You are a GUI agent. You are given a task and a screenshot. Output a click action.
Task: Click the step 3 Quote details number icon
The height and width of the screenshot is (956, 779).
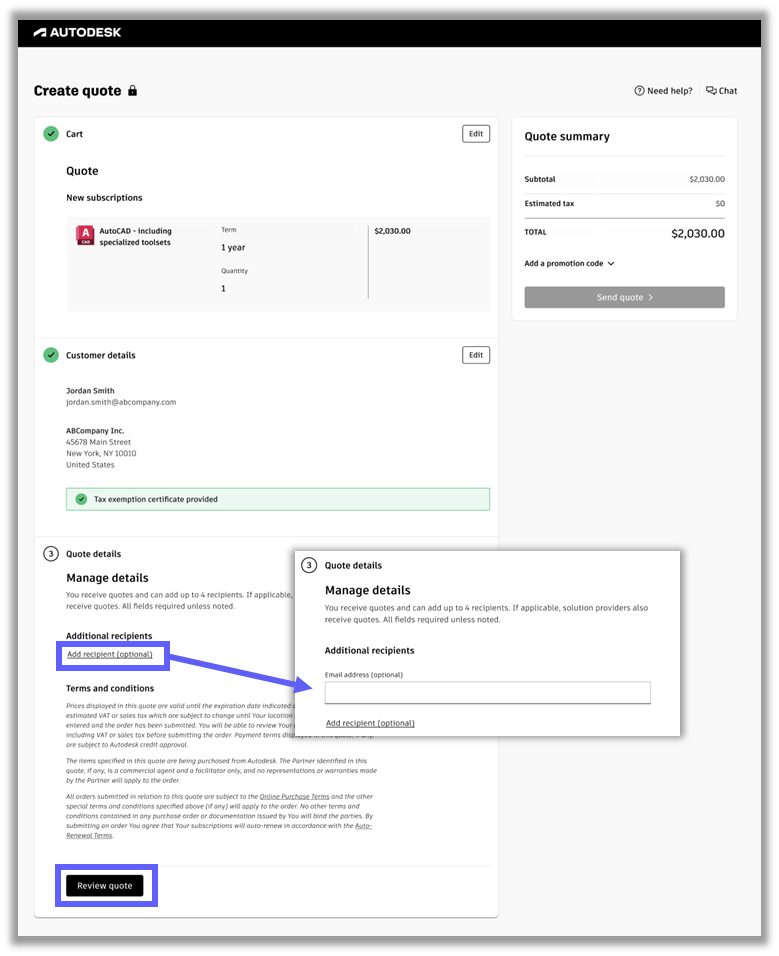[51, 554]
